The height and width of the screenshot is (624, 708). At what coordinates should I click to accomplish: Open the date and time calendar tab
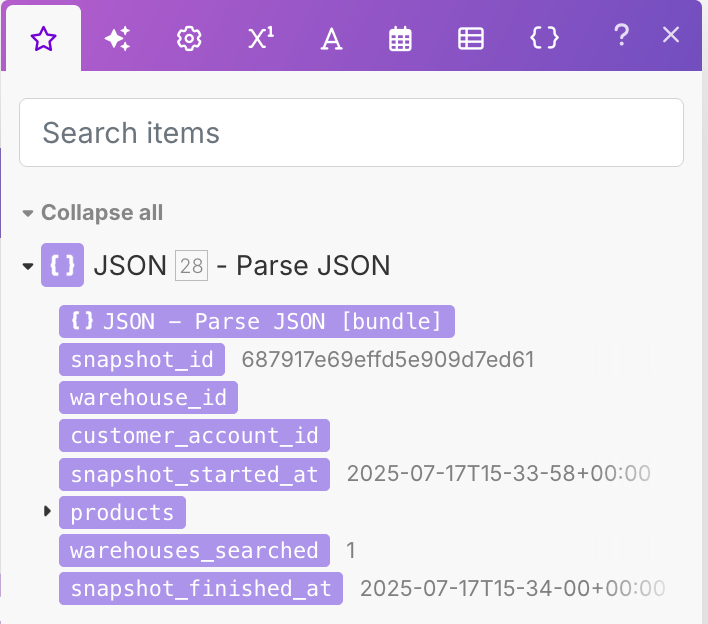(400, 39)
